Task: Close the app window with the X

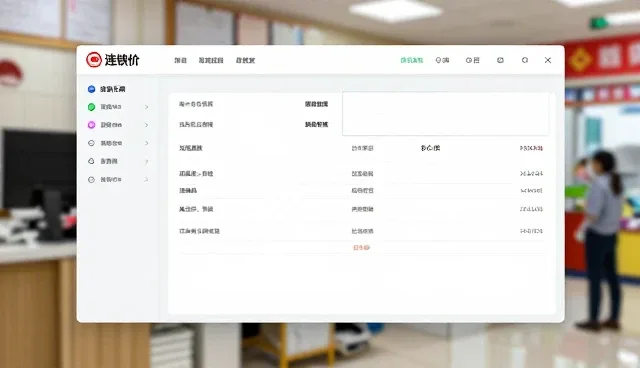Action: [x=548, y=60]
